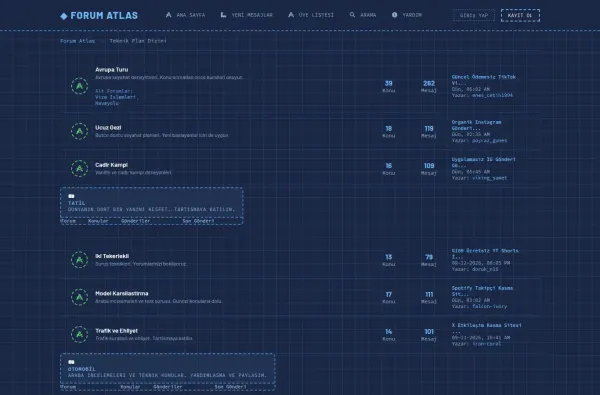Viewport: 600px width, 395px height.
Task: Click the Avrupa Turu forum status icon
Action: click(x=80, y=86)
